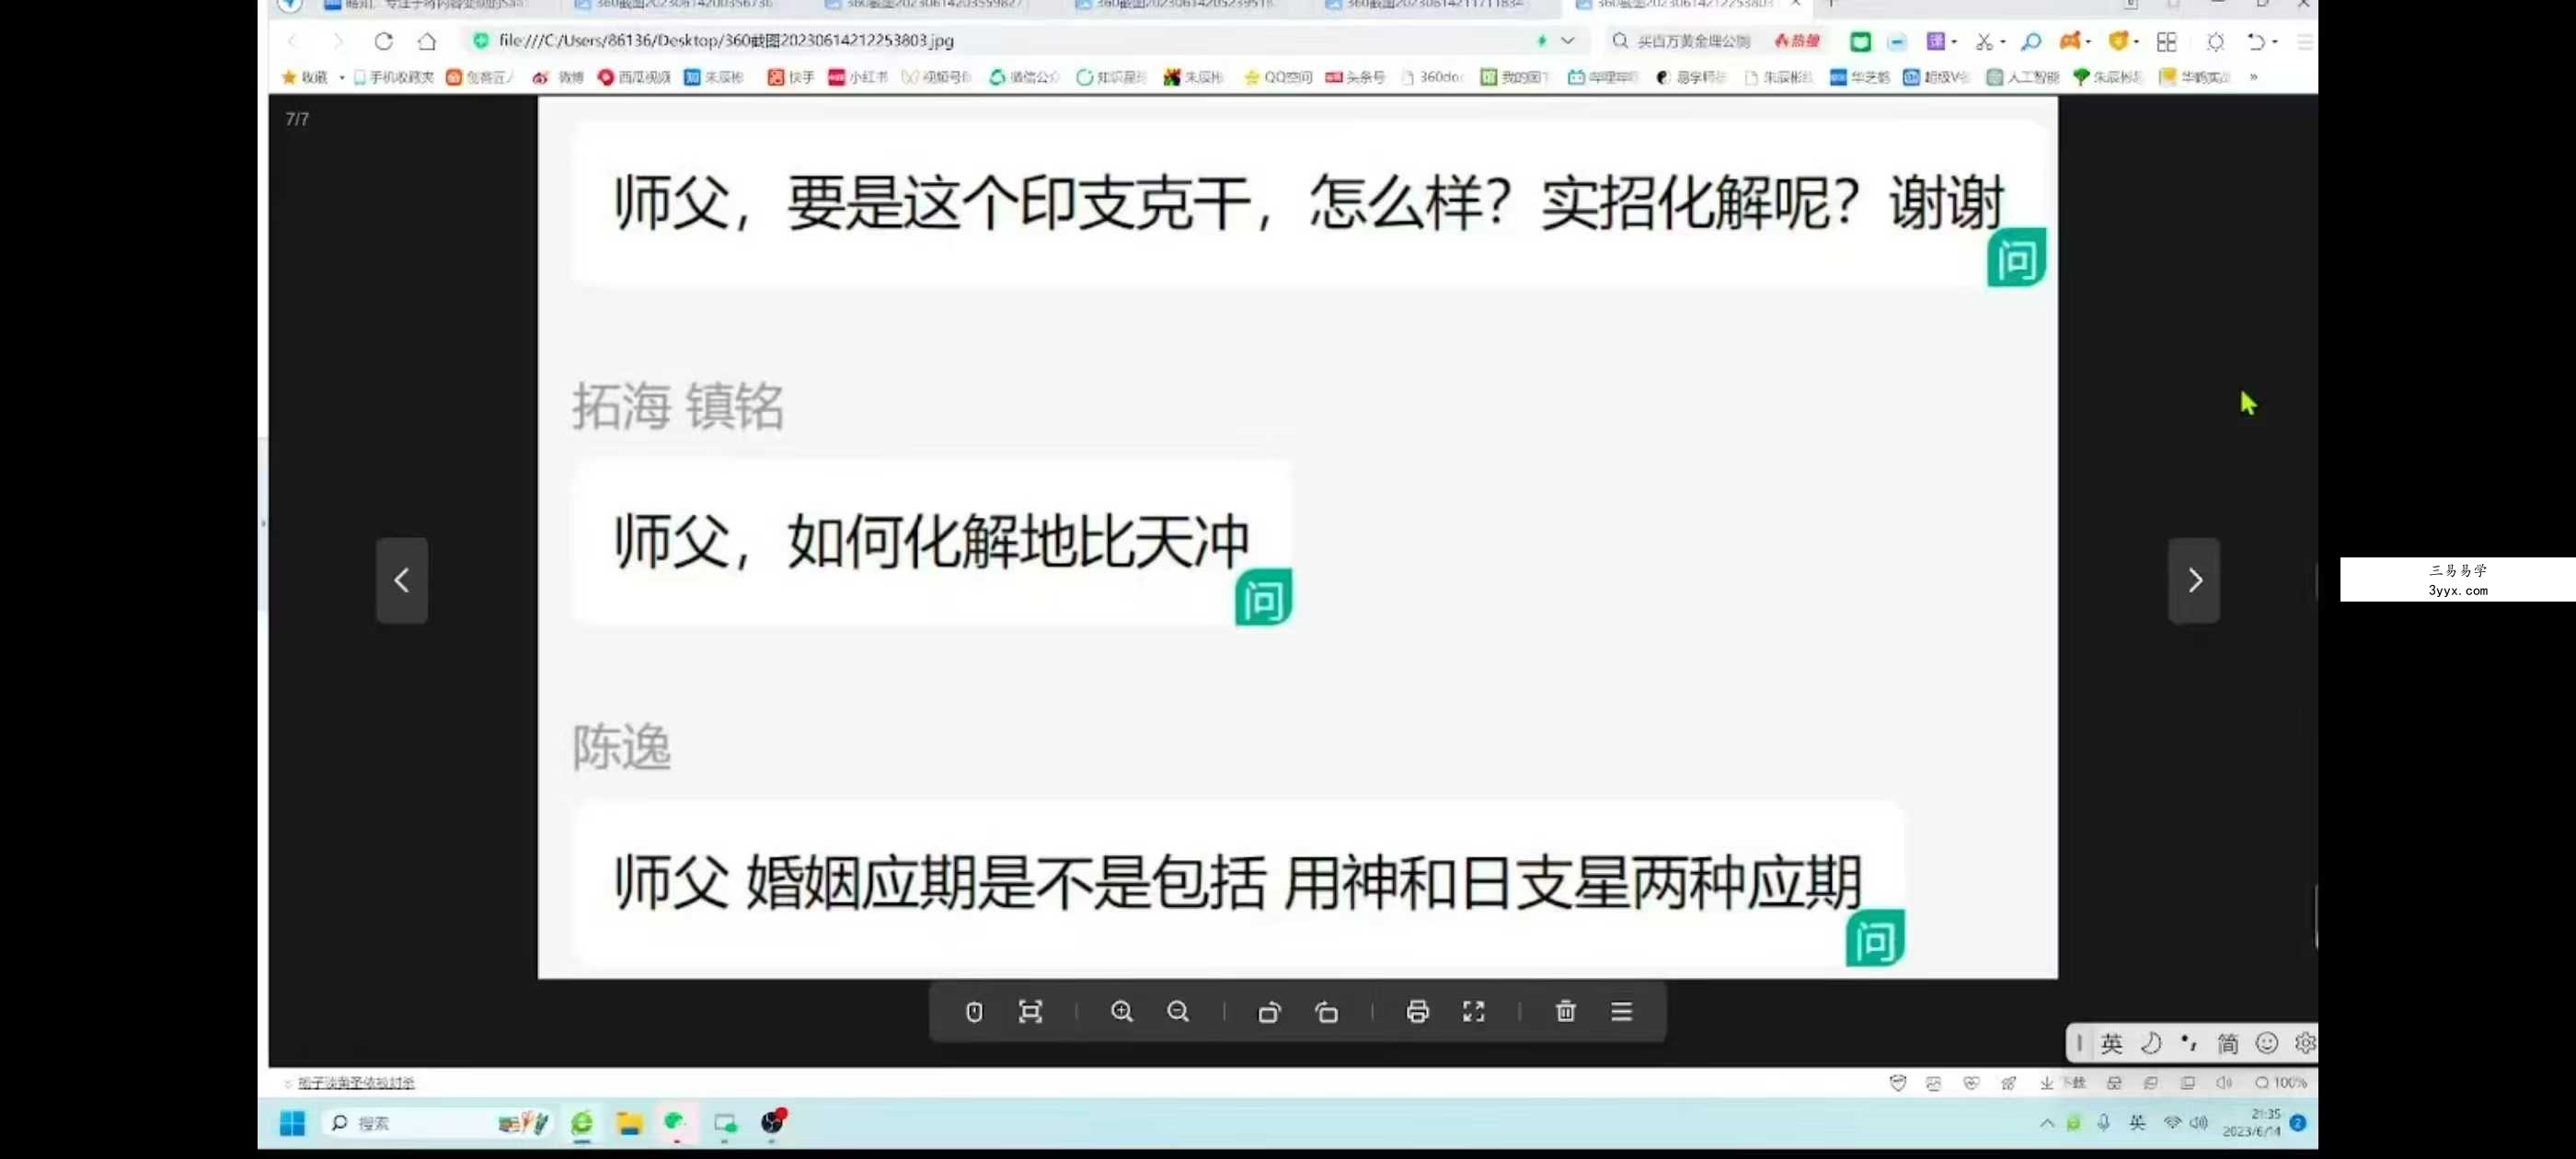Open the 快手 bookmark
Image resolution: width=2576 pixels, height=1159 pixels.
pyautogui.click(x=791, y=77)
